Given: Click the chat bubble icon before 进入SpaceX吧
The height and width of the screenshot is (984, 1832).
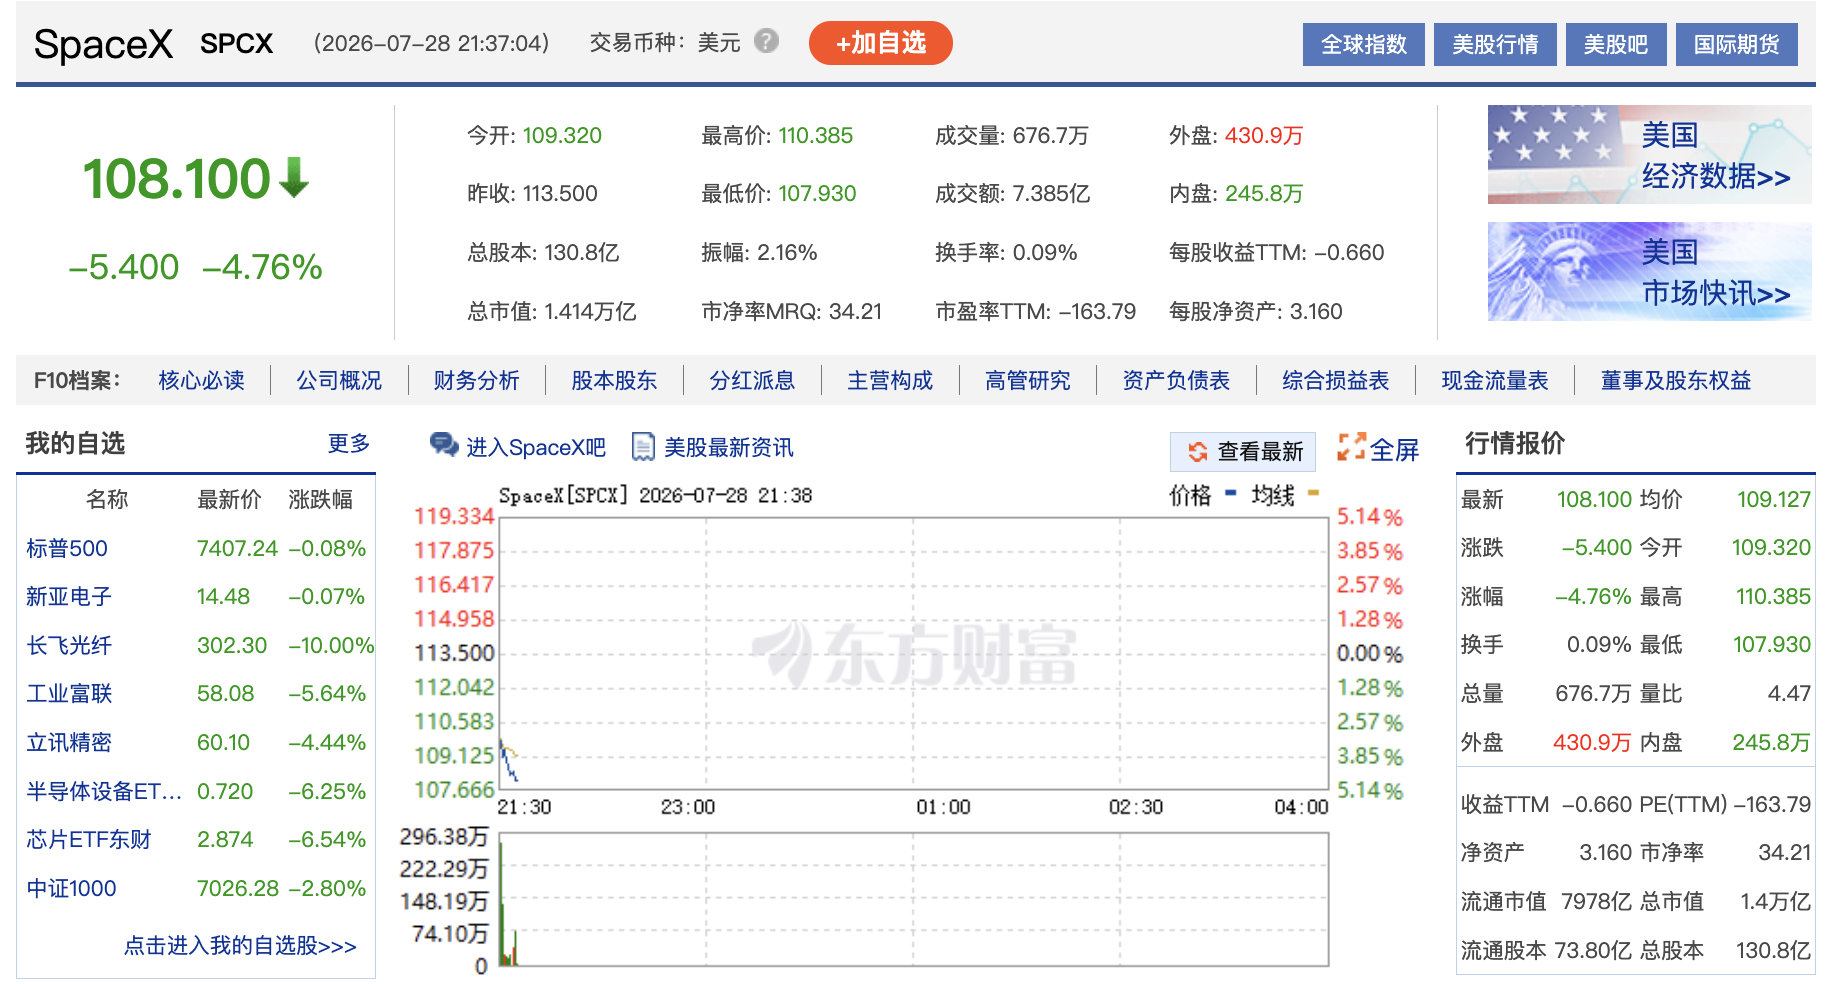Looking at the screenshot, I should pyautogui.click(x=443, y=444).
